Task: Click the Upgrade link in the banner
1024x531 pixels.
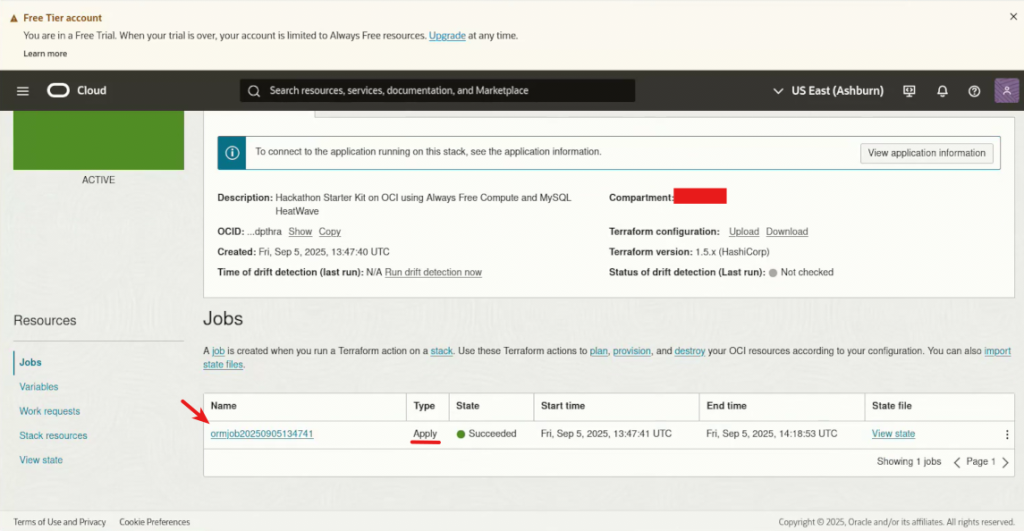Action: [447, 36]
